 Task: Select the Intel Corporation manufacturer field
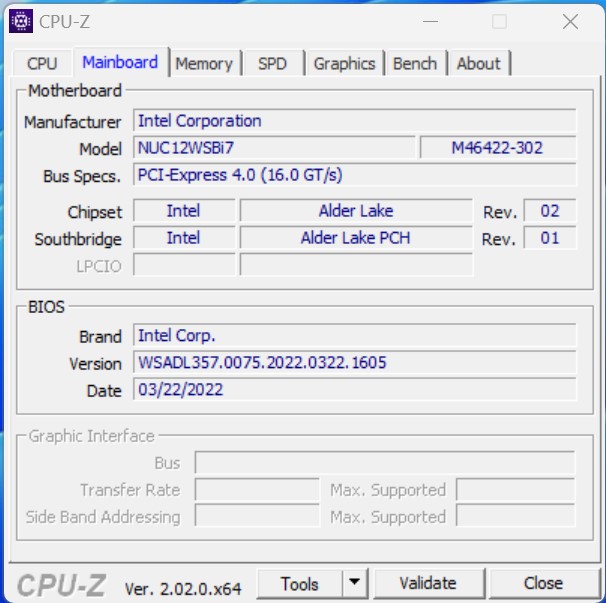click(354, 121)
